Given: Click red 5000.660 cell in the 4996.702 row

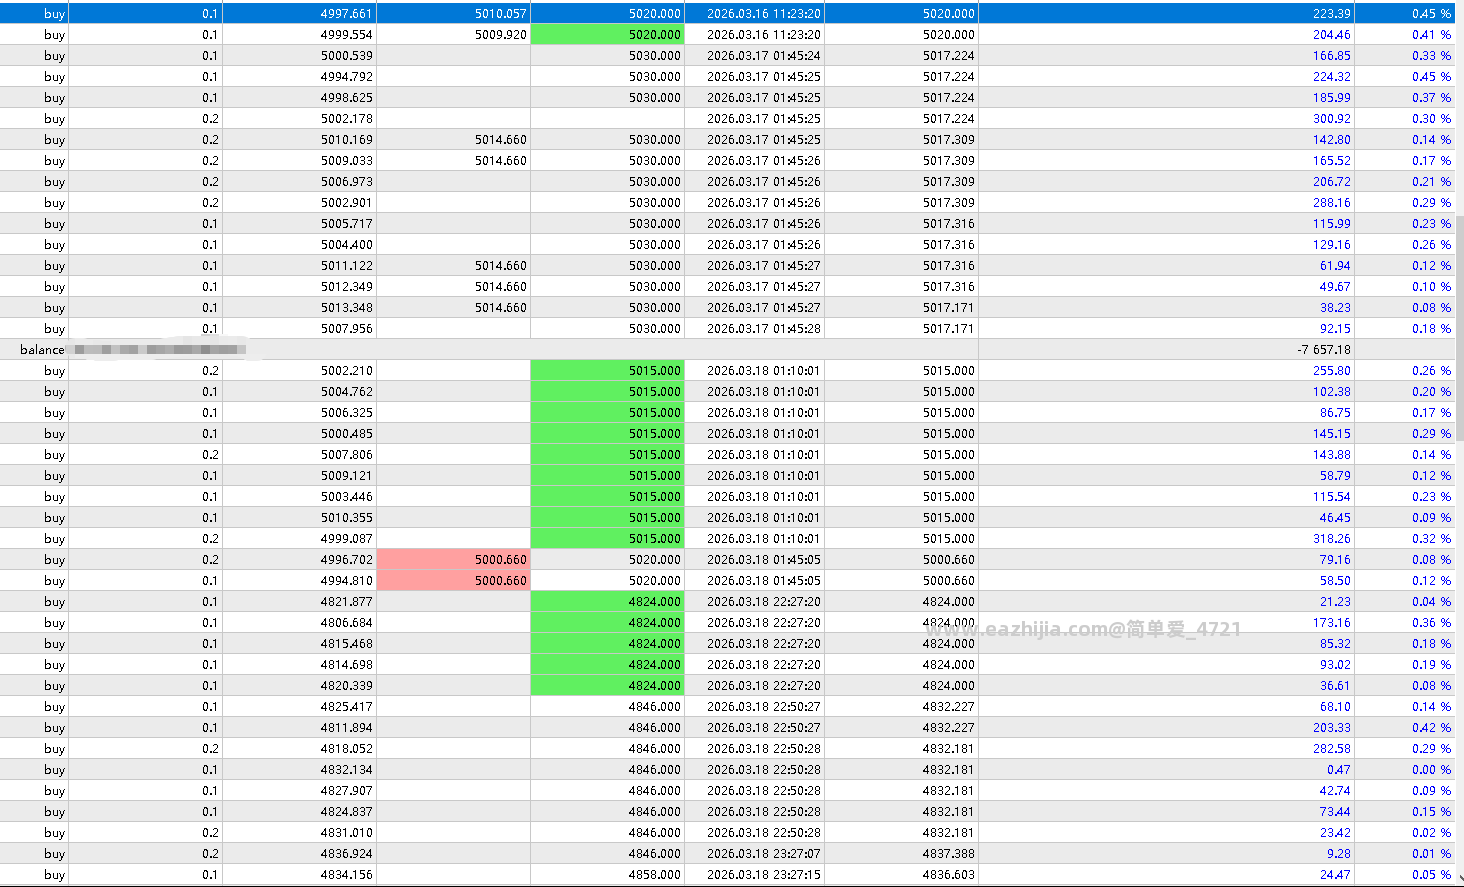Looking at the screenshot, I should [453, 560].
